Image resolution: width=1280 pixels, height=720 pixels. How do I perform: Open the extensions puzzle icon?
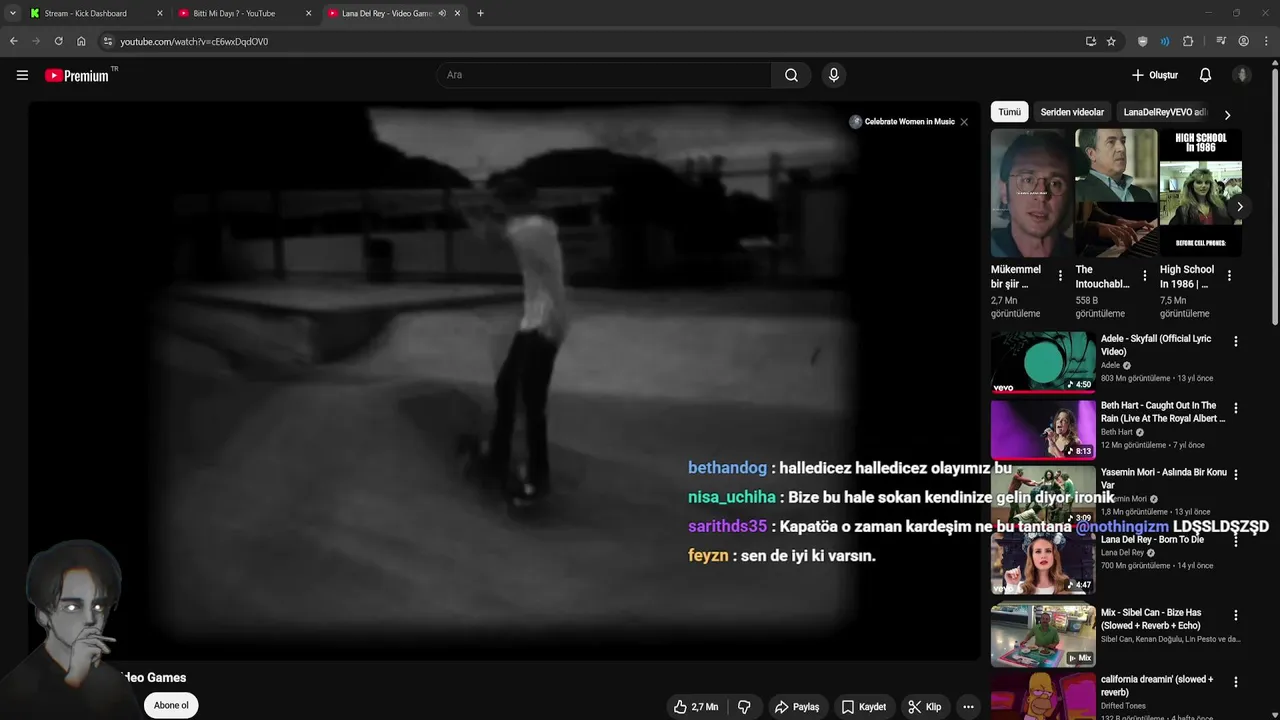pos(1188,41)
